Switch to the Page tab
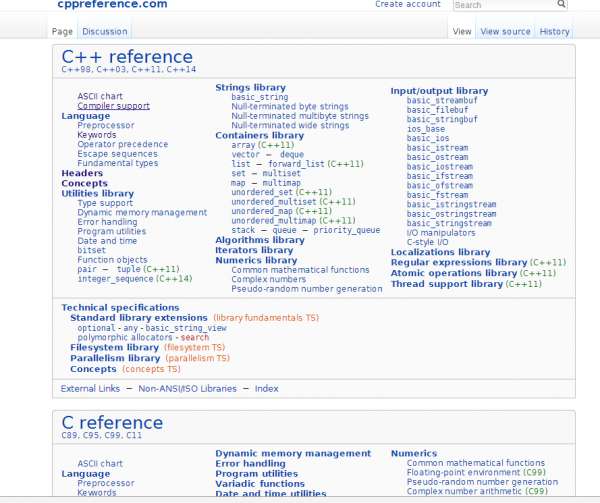 tap(62, 32)
